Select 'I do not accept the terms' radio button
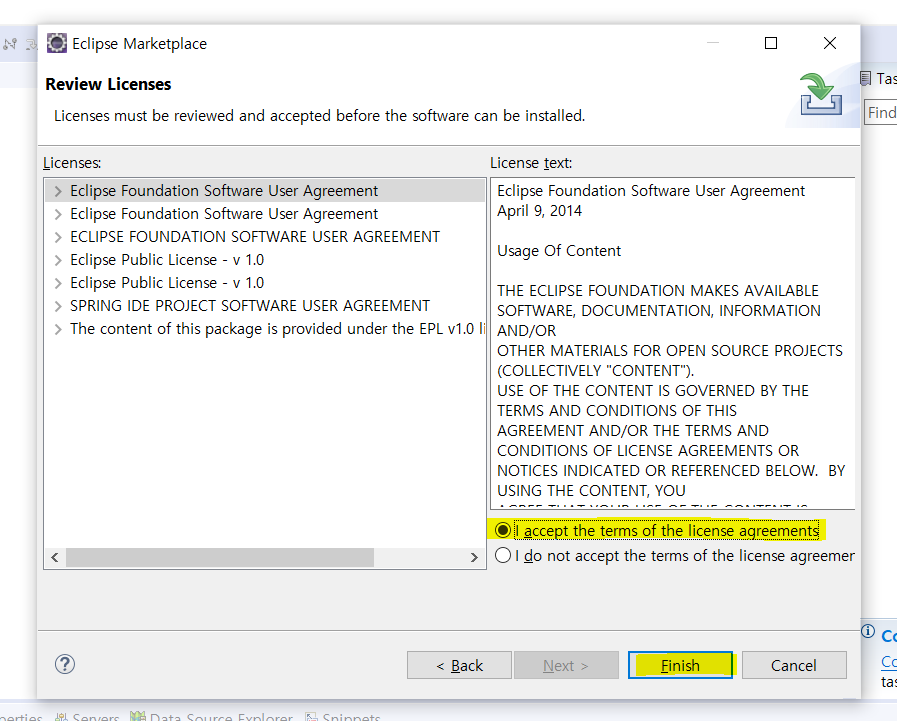897x721 pixels. (x=503, y=555)
